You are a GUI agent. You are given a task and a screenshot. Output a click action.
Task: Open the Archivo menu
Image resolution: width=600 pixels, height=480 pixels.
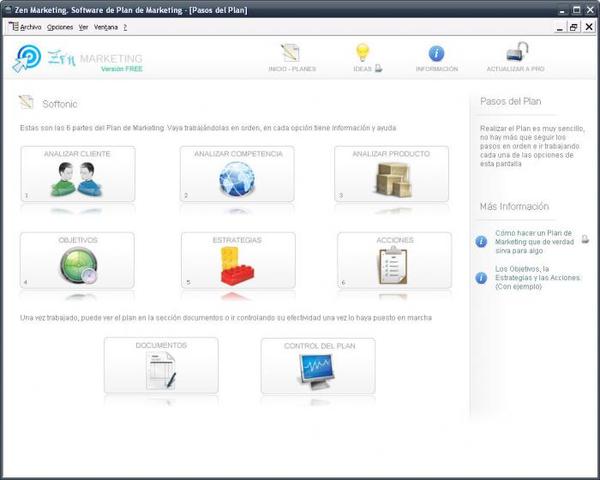tap(31, 27)
